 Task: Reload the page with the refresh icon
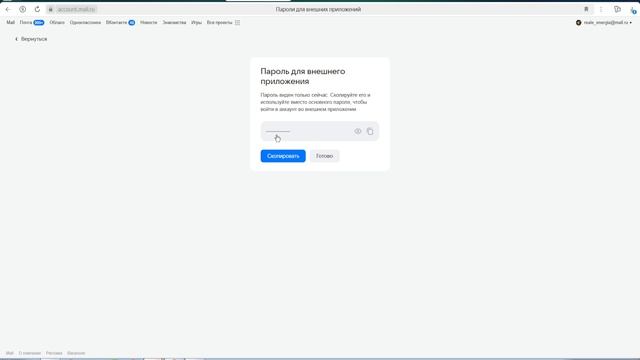(x=37, y=9)
